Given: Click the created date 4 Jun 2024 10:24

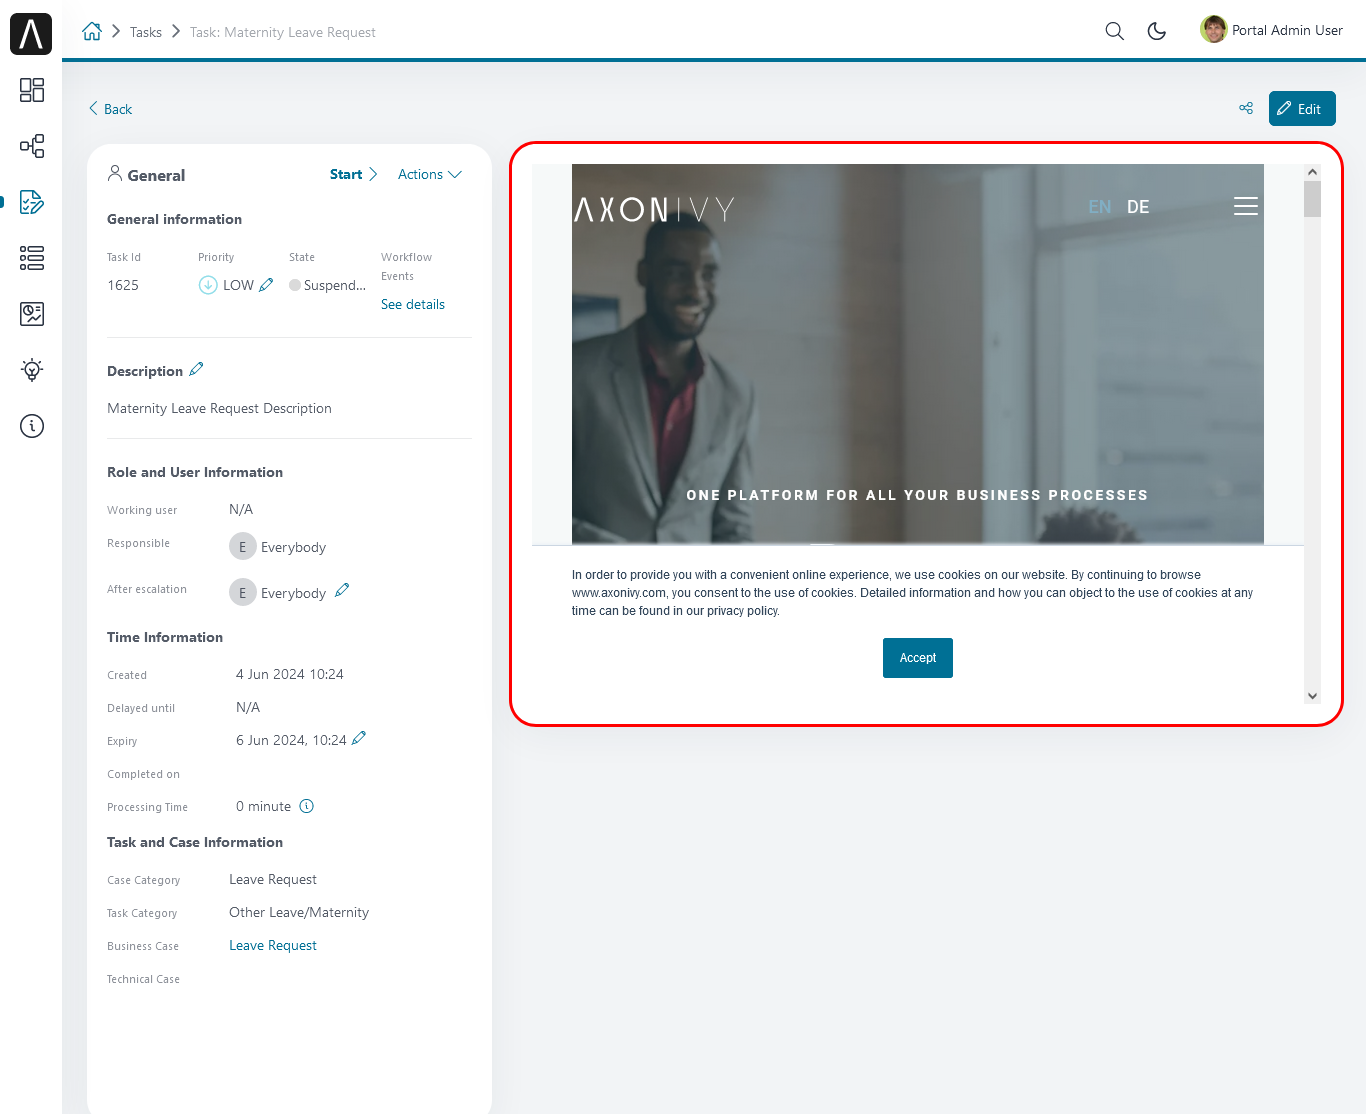Looking at the screenshot, I should 290,674.
